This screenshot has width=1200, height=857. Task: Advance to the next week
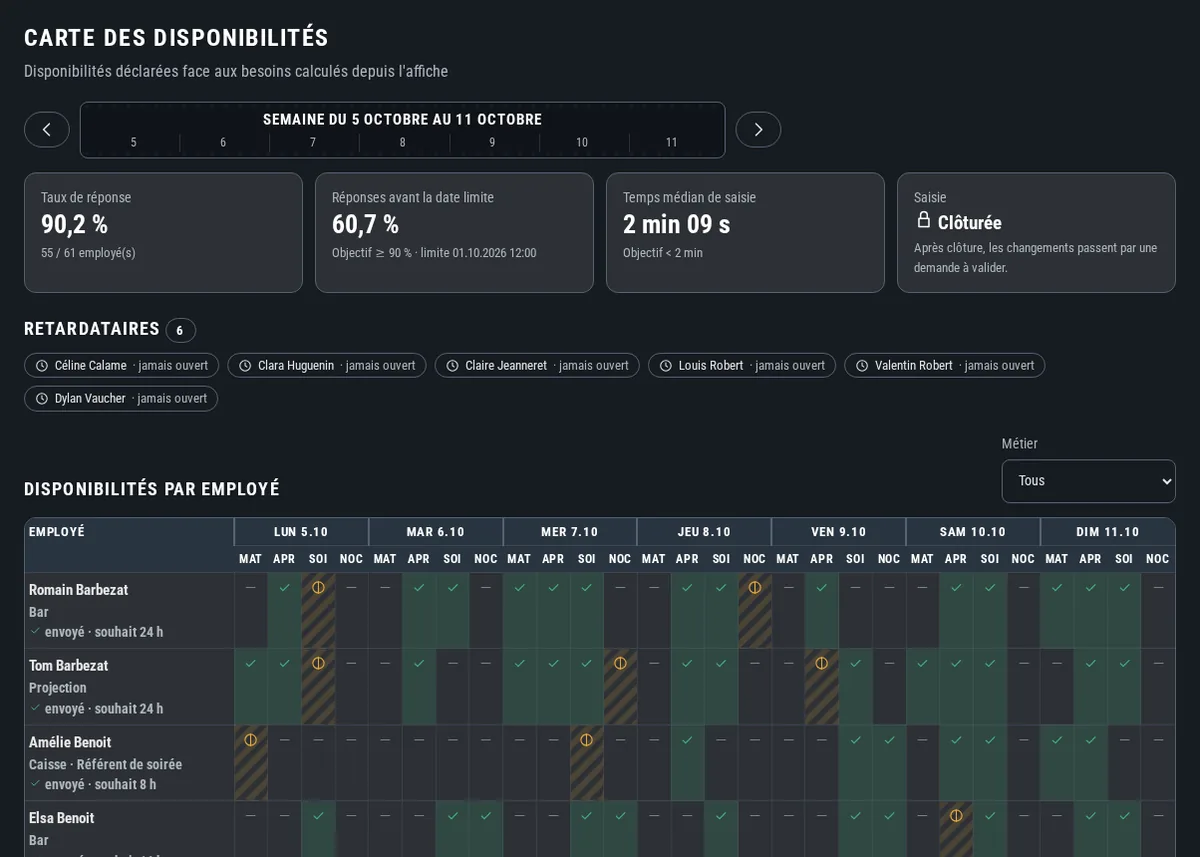tap(758, 130)
